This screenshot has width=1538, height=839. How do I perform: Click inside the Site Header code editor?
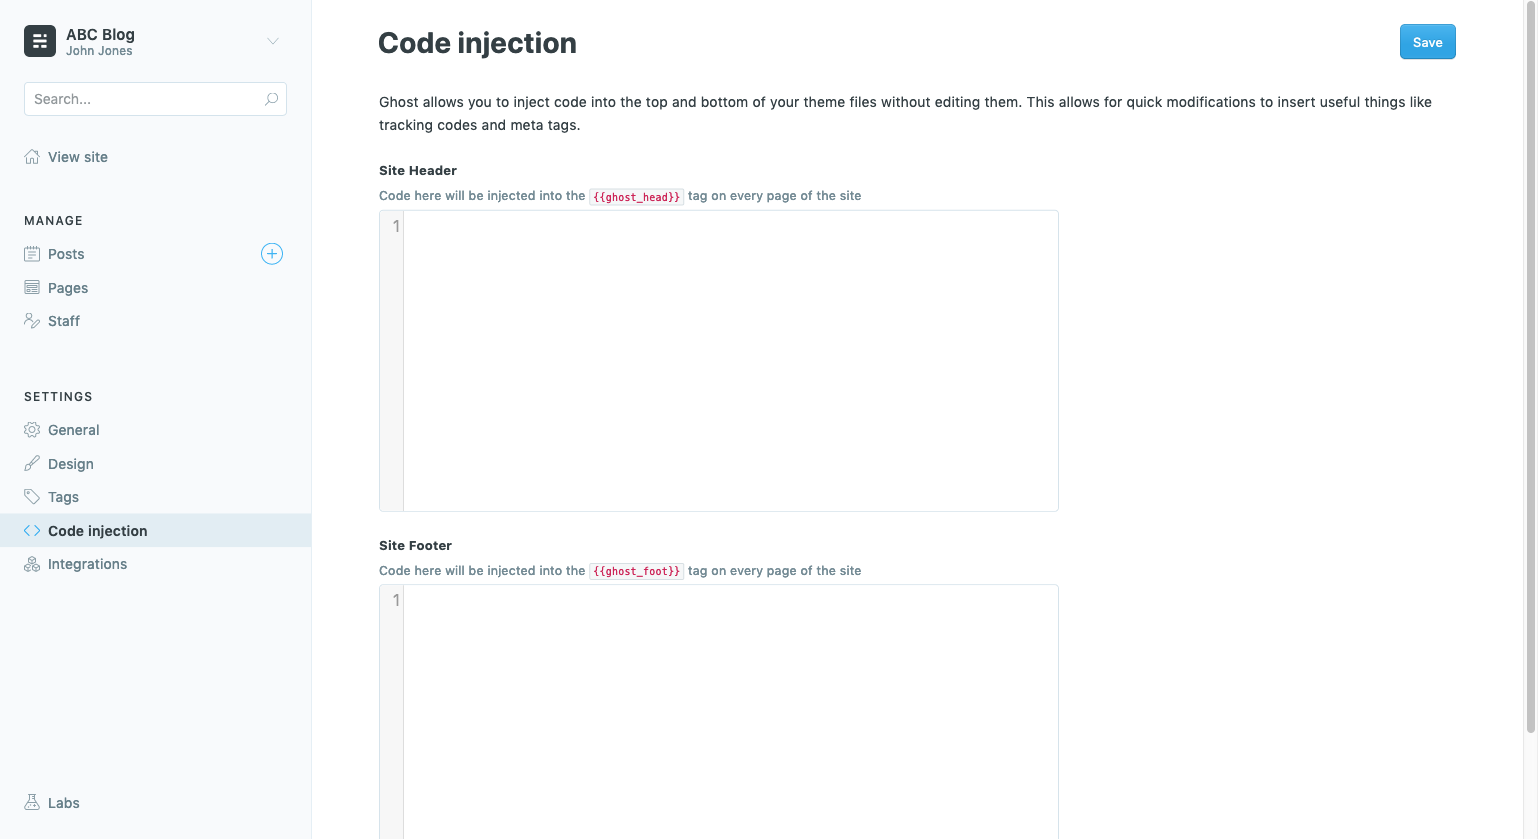pos(730,360)
